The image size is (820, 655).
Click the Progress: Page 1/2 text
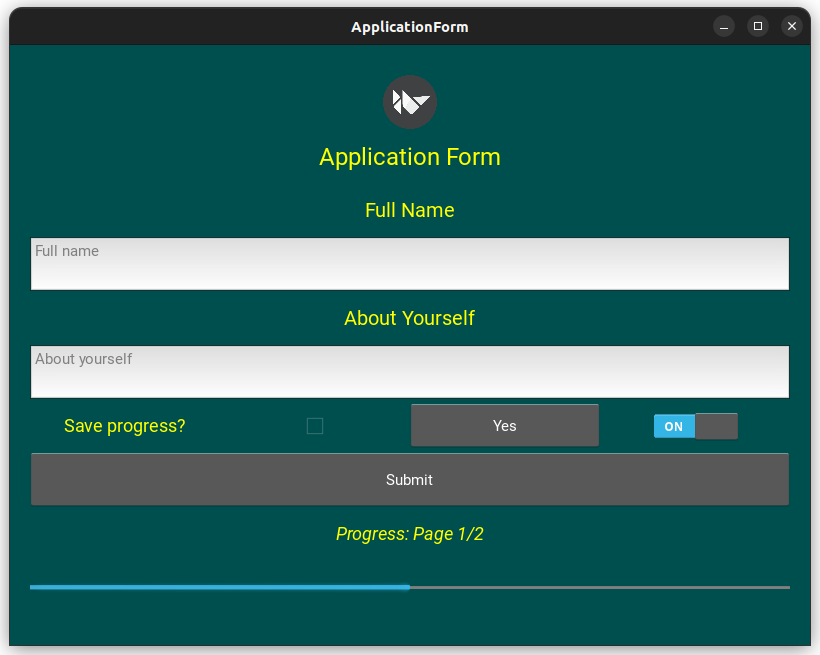409,534
